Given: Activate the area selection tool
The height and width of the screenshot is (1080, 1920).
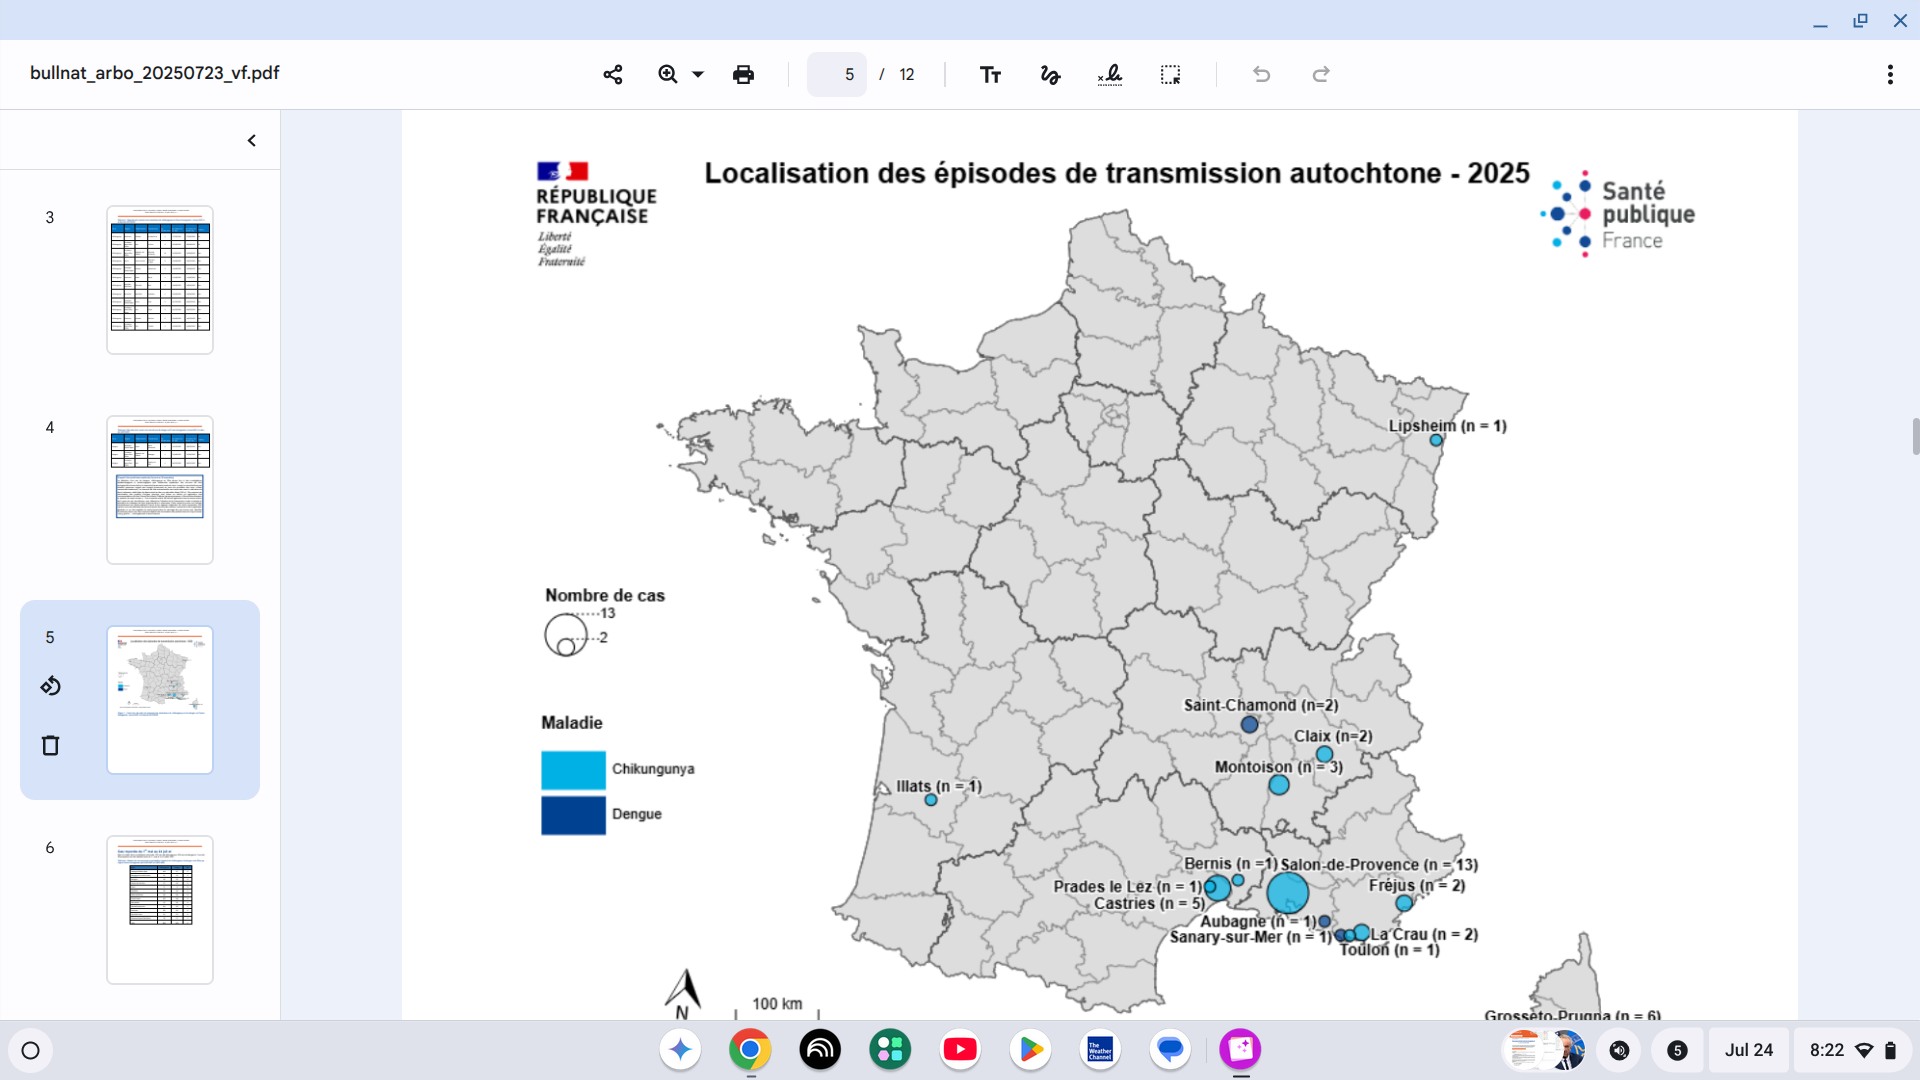Looking at the screenshot, I should click(1170, 74).
